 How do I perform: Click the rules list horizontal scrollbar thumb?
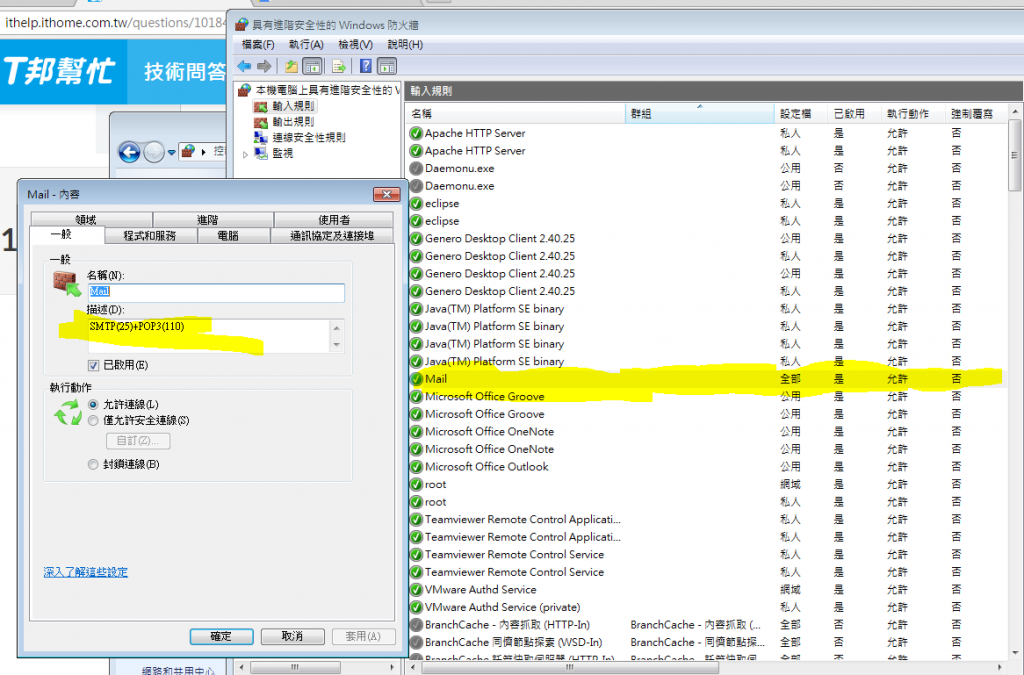tap(570, 667)
